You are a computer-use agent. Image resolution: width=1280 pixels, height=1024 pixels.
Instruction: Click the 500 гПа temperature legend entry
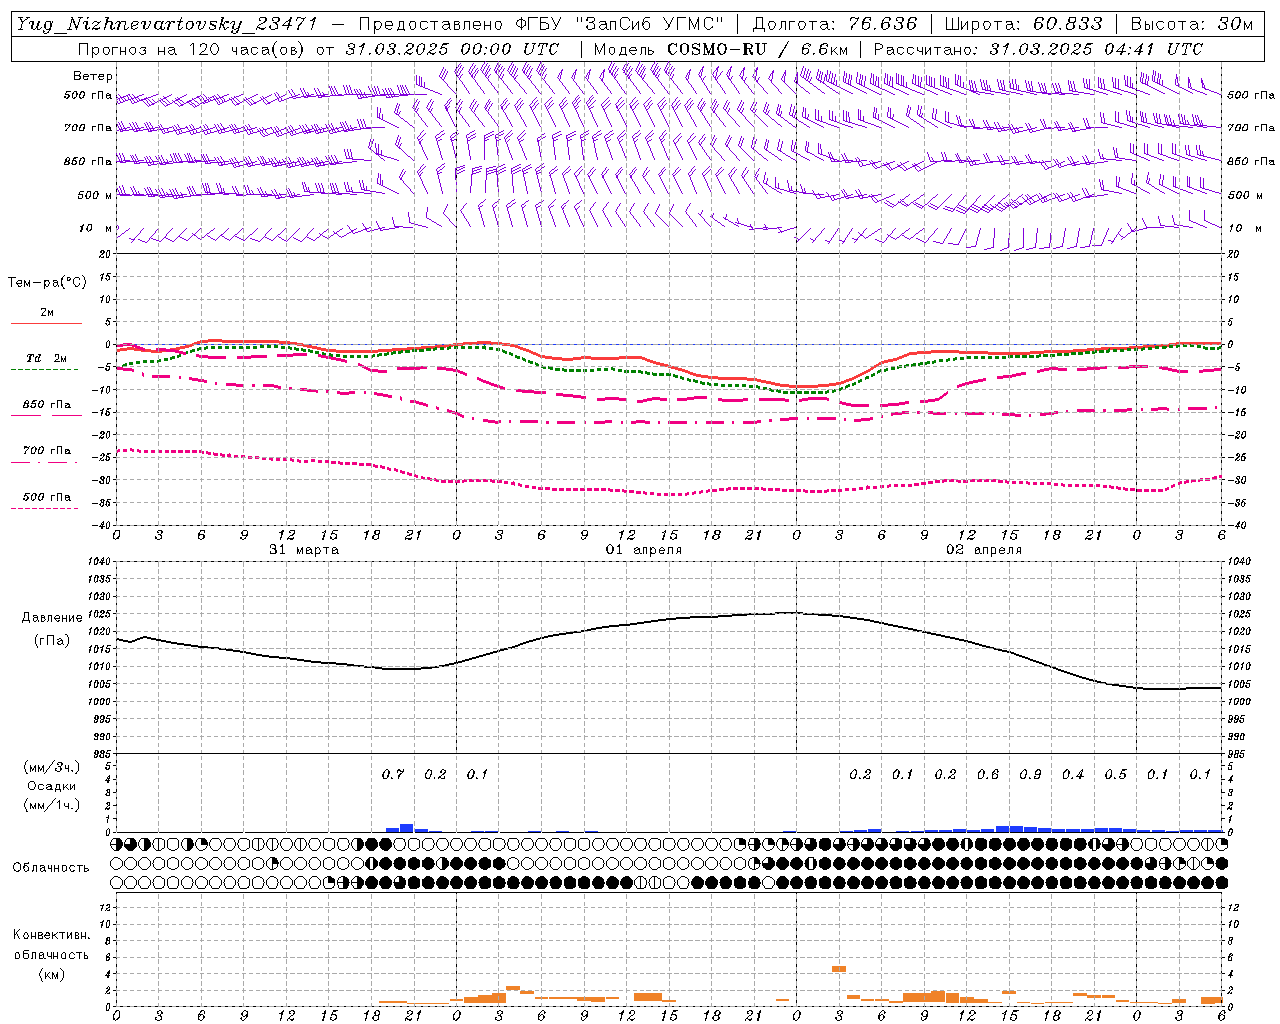point(47,497)
